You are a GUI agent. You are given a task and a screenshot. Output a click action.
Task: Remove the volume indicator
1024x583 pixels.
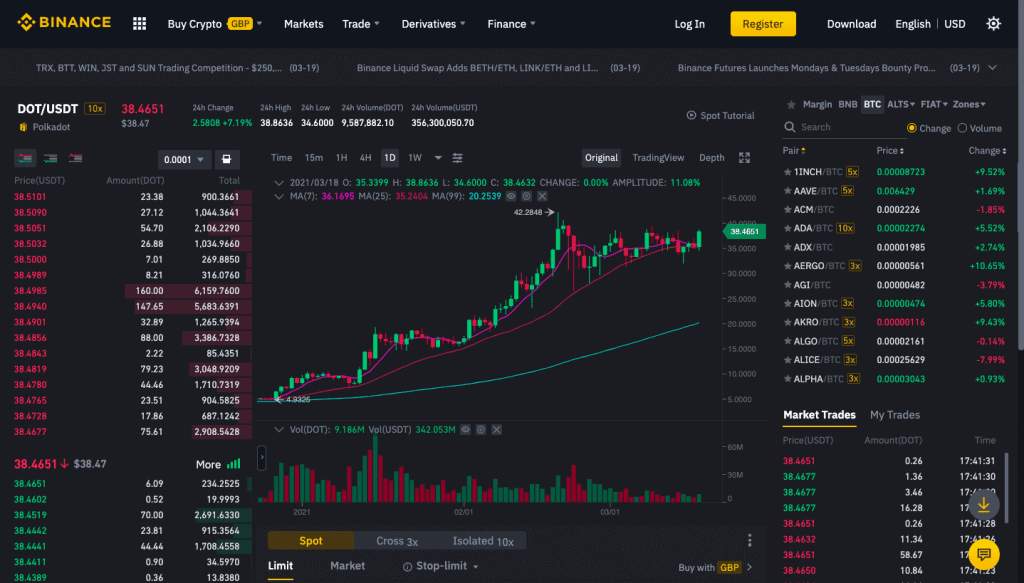[x=496, y=430]
